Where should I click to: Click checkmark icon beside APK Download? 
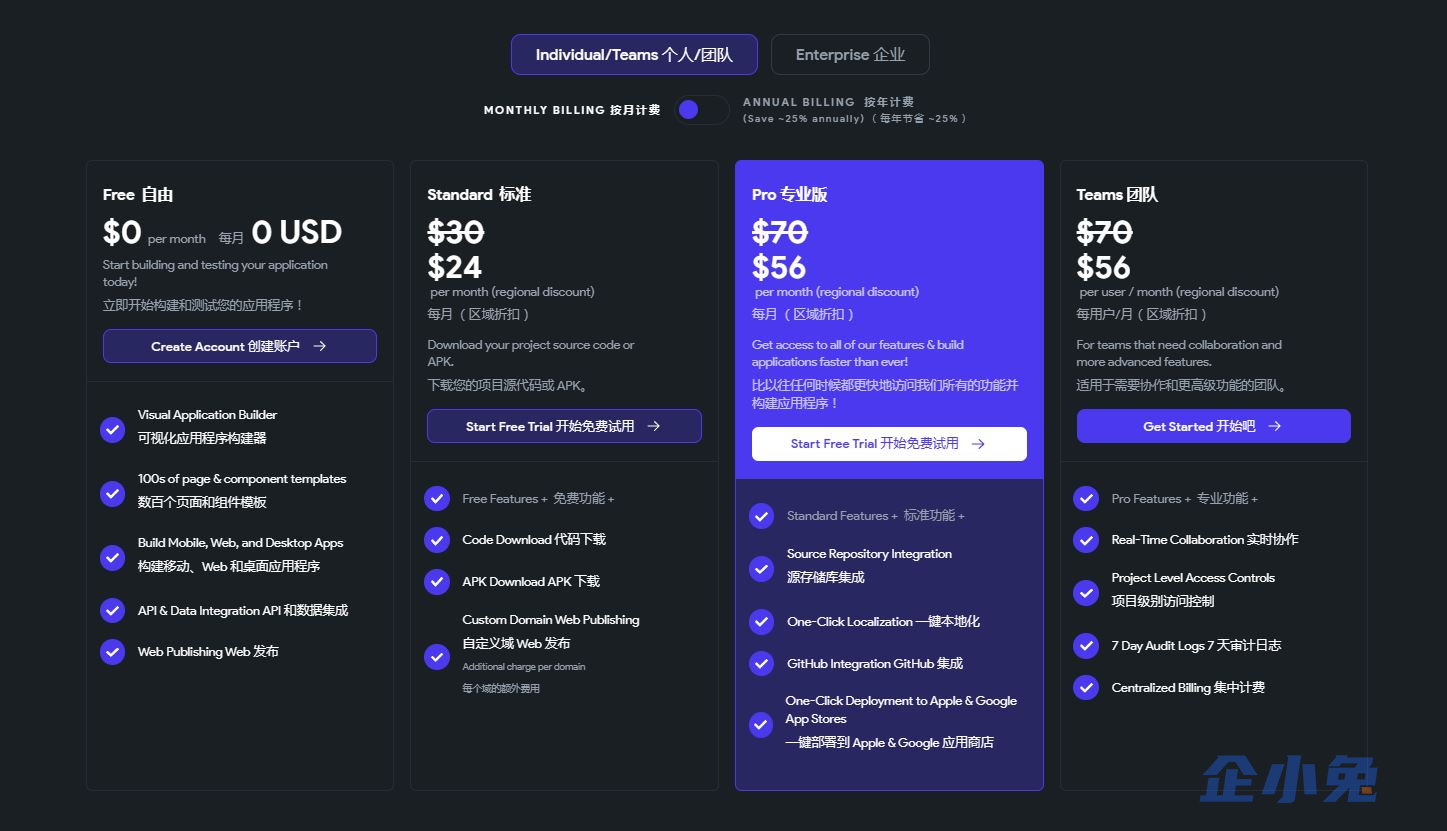[x=437, y=582]
